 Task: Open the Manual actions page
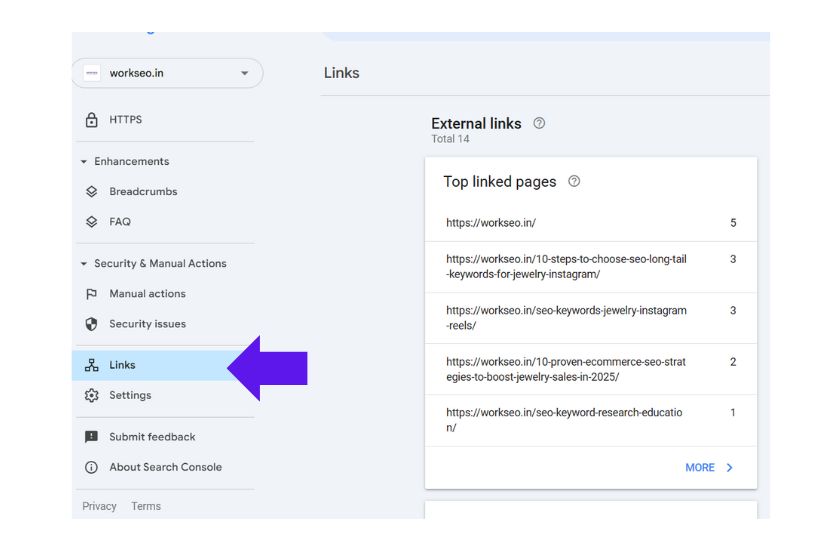[x=148, y=293]
